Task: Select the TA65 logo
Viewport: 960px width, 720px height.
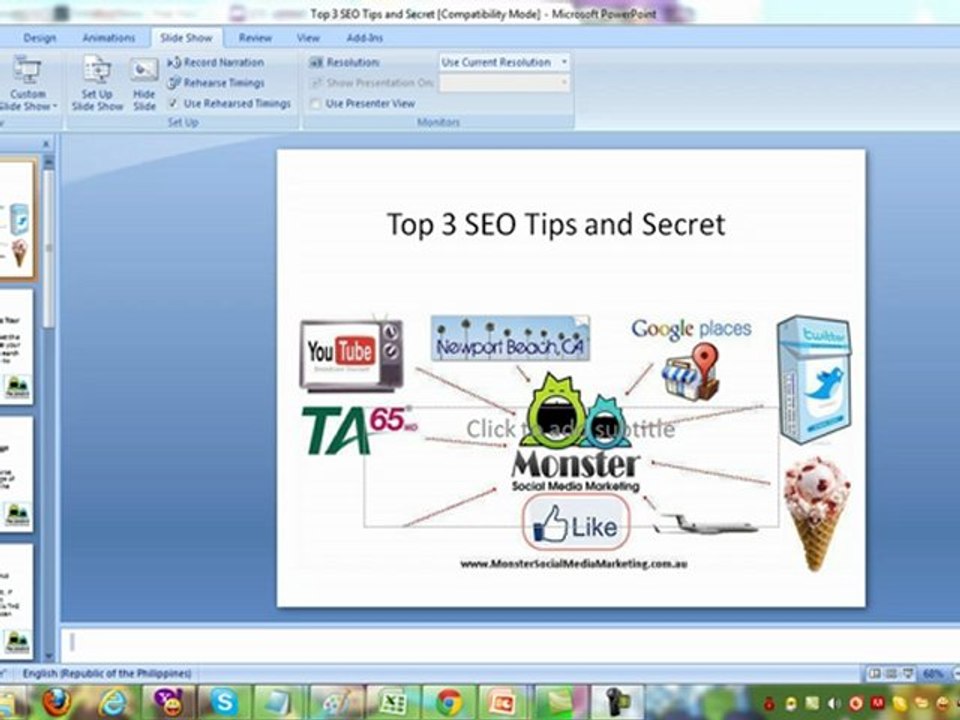Action: 359,430
